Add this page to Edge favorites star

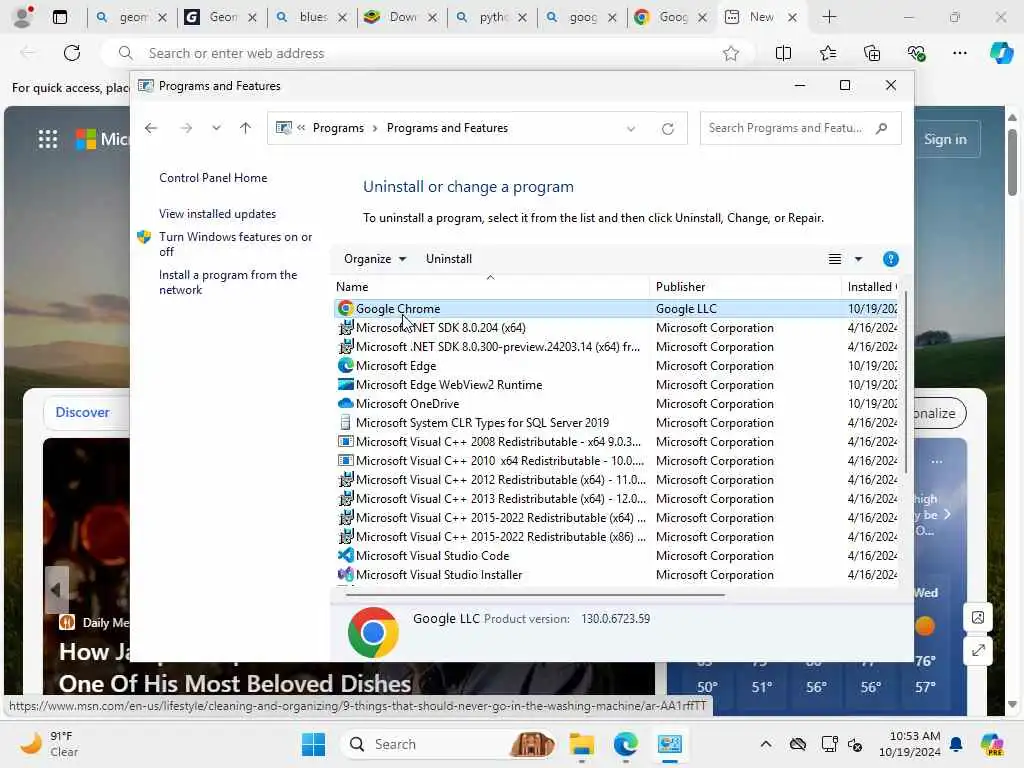pyautogui.click(x=731, y=54)
